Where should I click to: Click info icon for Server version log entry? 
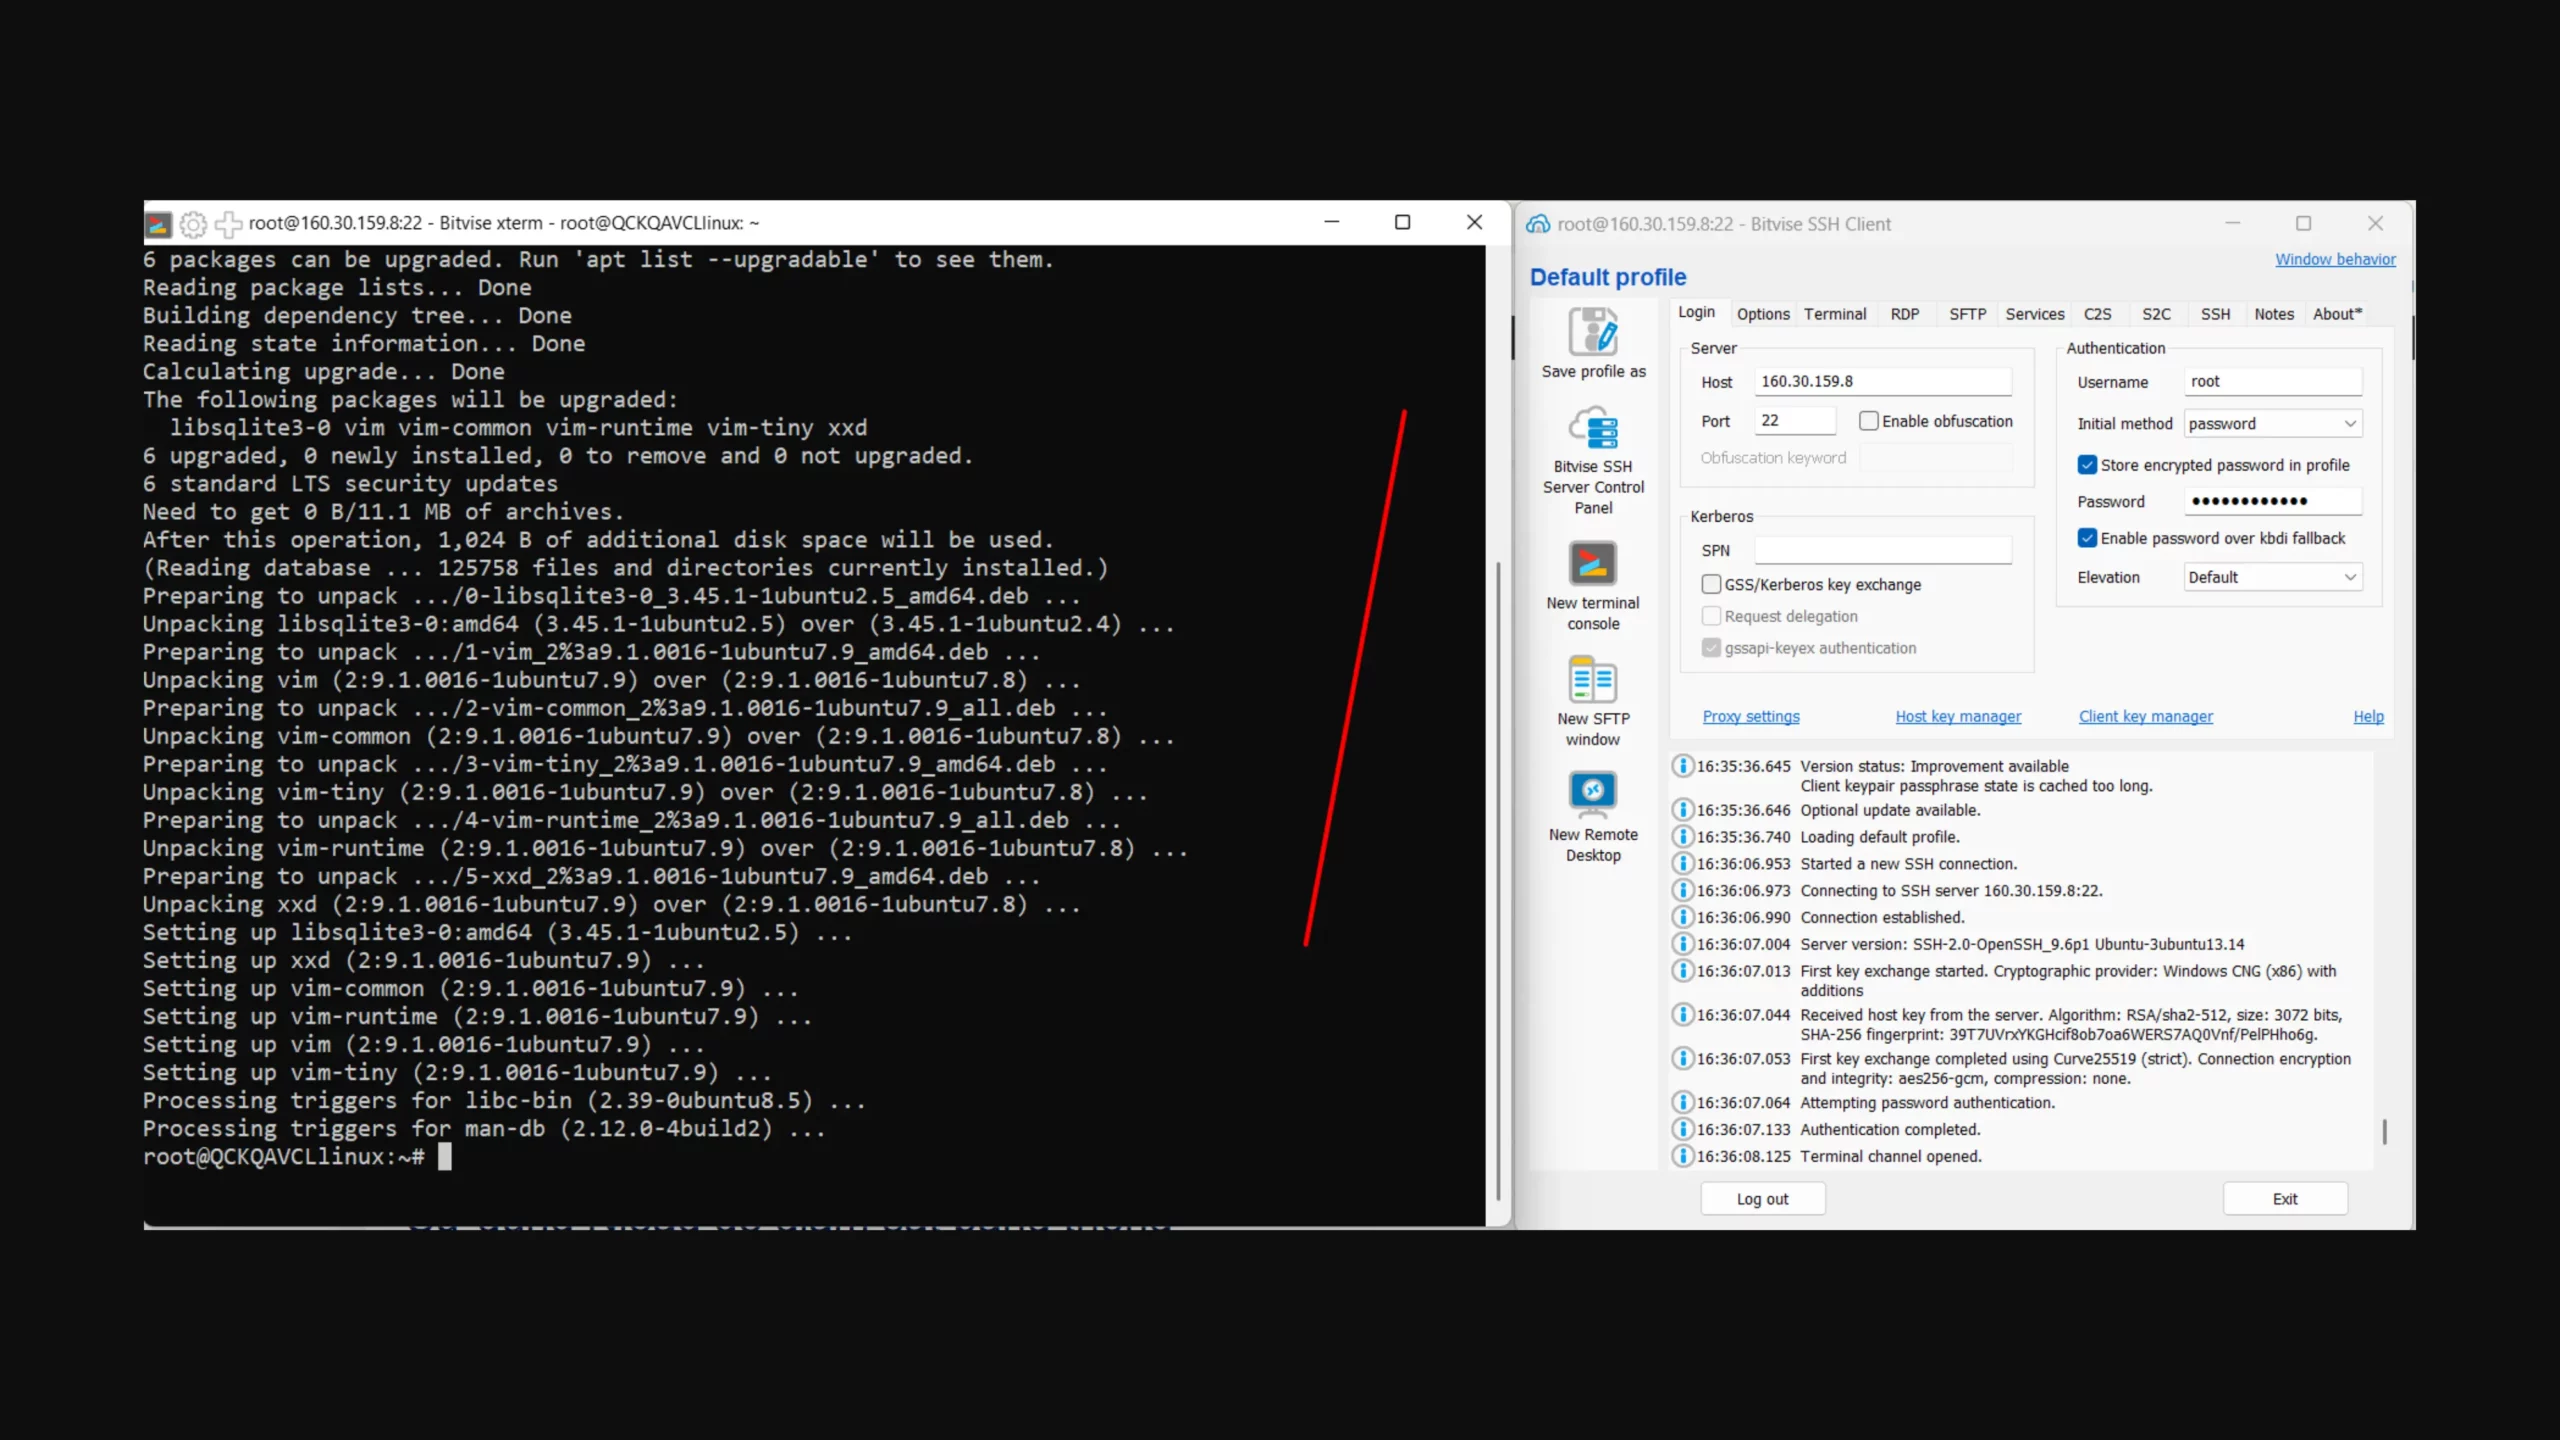(x=1683, y=944)
